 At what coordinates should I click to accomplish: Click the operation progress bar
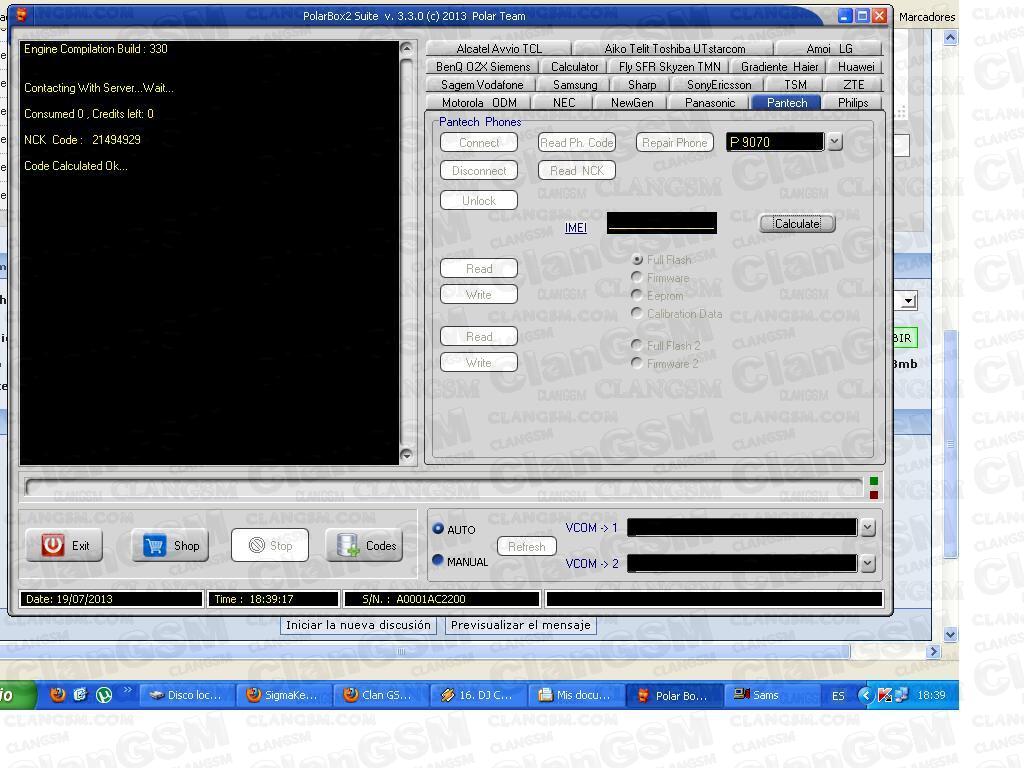tap(444, 487)
